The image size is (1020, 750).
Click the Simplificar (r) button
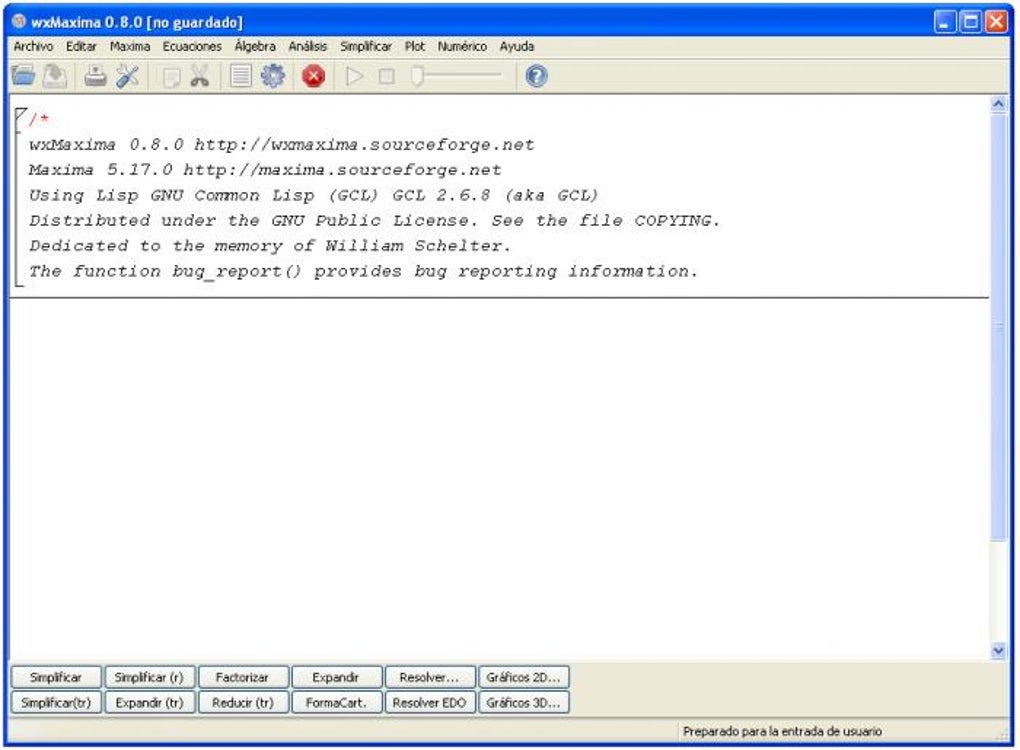coord(149,677)
